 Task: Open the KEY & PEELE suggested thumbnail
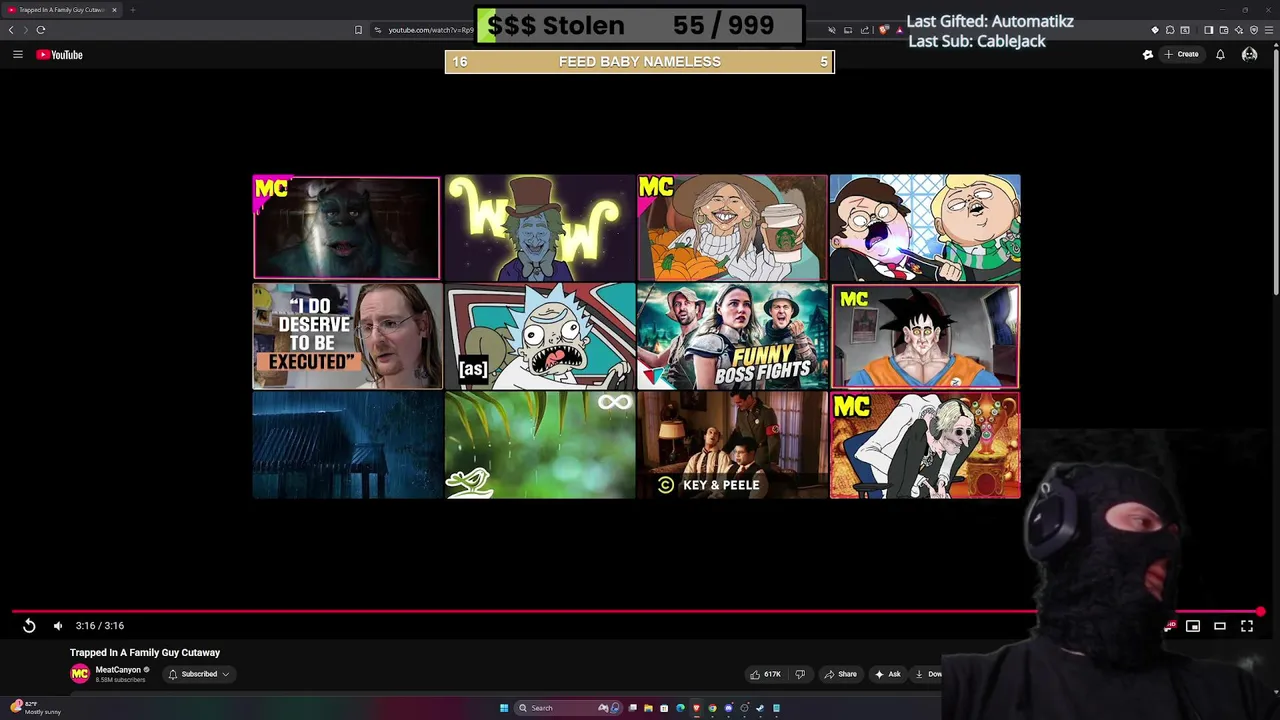(x=733, y=445)
